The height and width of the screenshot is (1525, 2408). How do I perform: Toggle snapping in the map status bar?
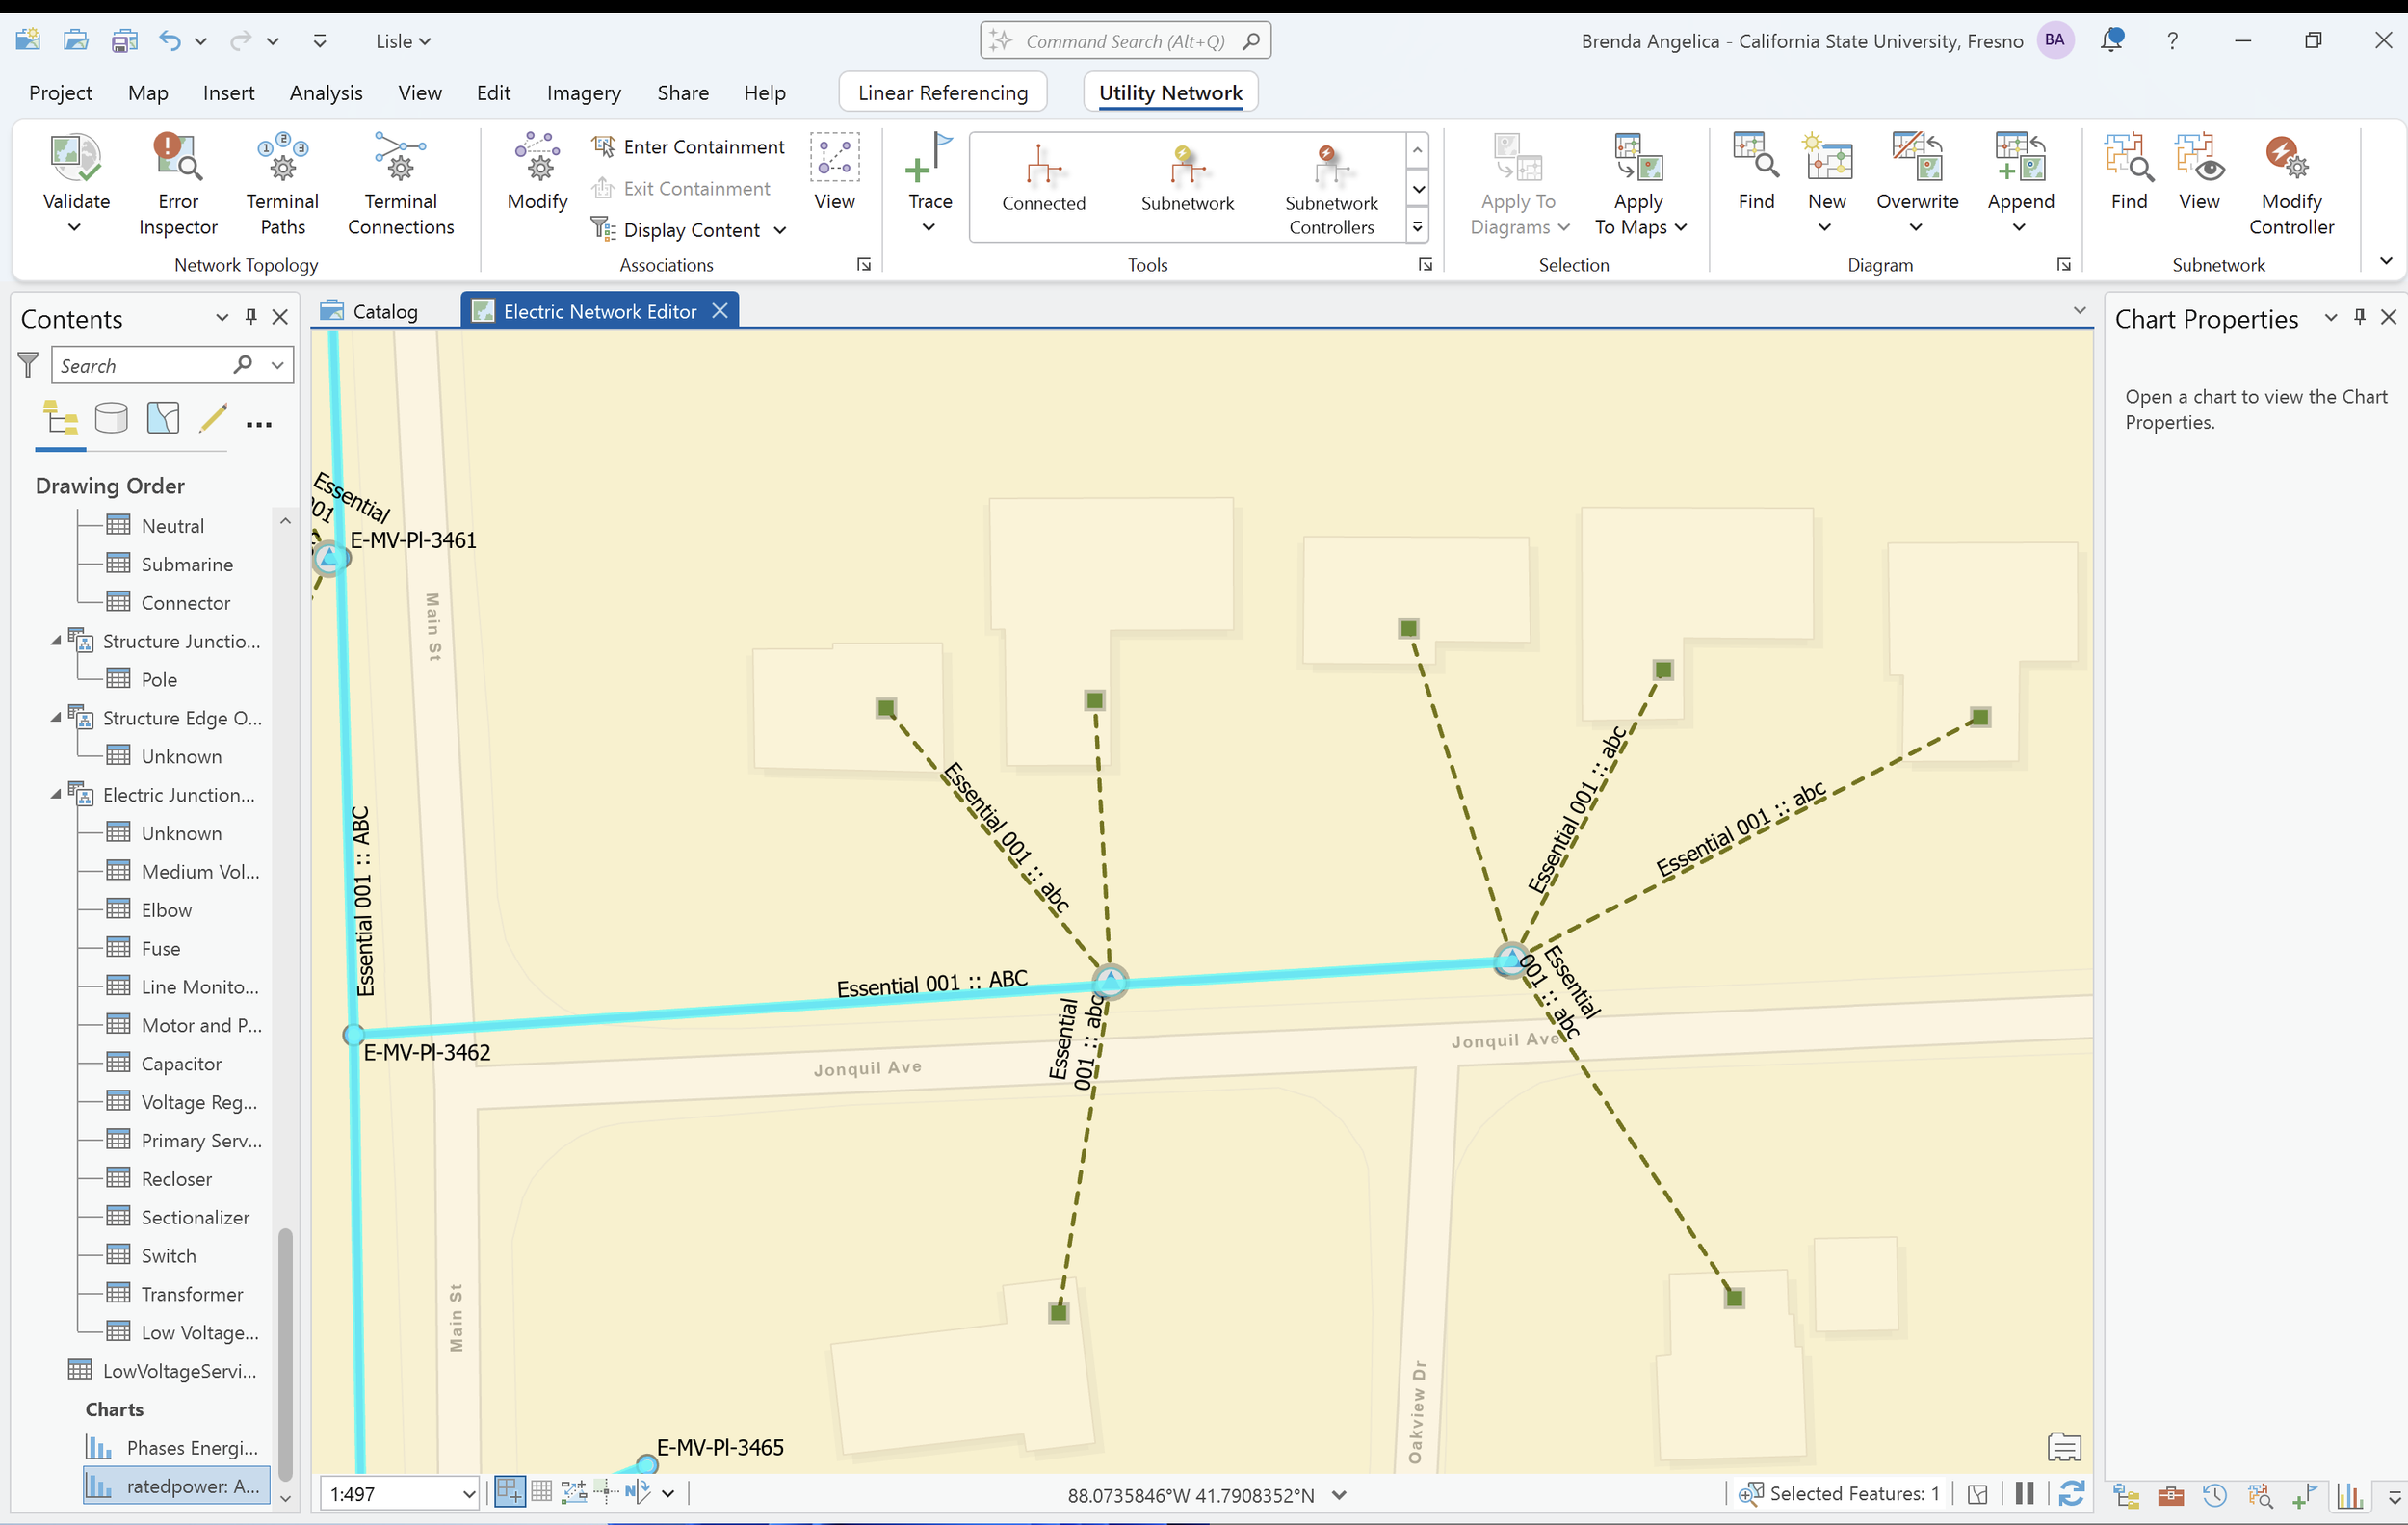(510, 1493)
